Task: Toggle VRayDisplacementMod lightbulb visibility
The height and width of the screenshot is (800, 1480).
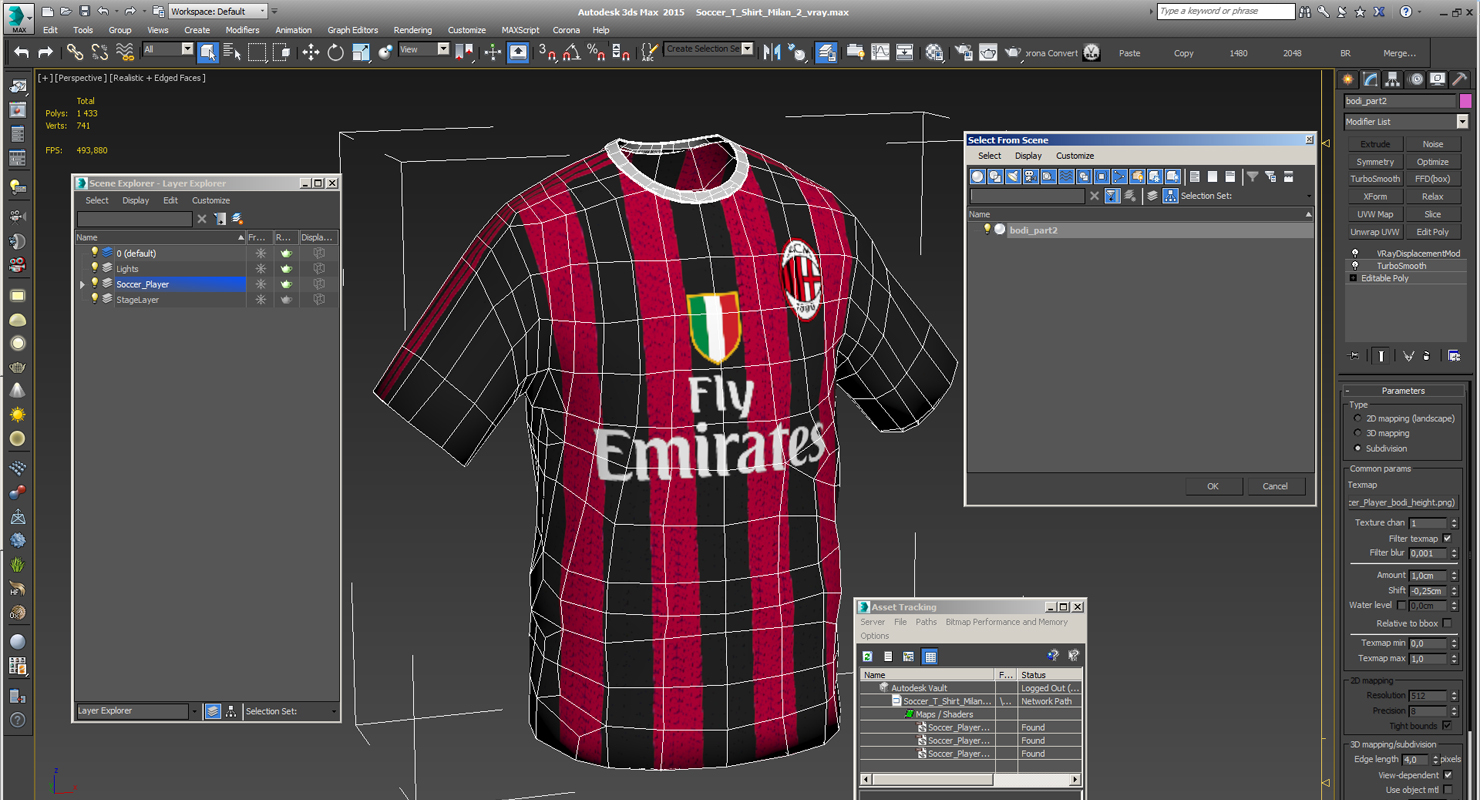Action: pos(1355,254)
